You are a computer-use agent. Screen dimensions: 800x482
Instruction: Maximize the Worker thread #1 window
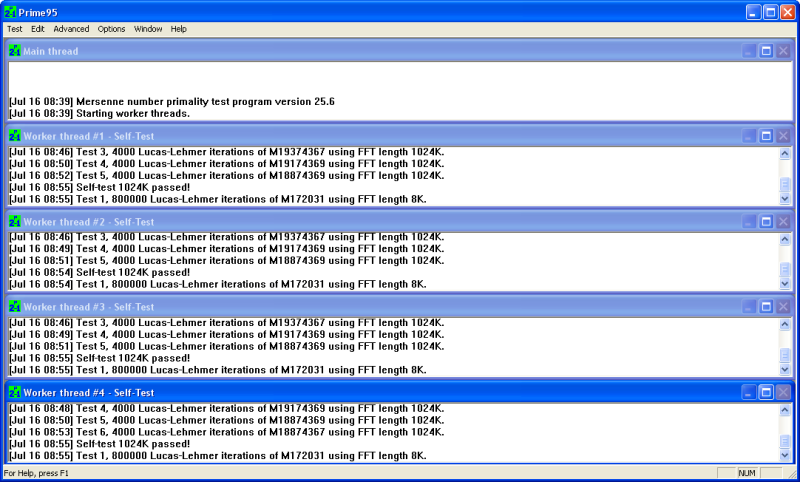pyautogui.click(x=766, y=136)
